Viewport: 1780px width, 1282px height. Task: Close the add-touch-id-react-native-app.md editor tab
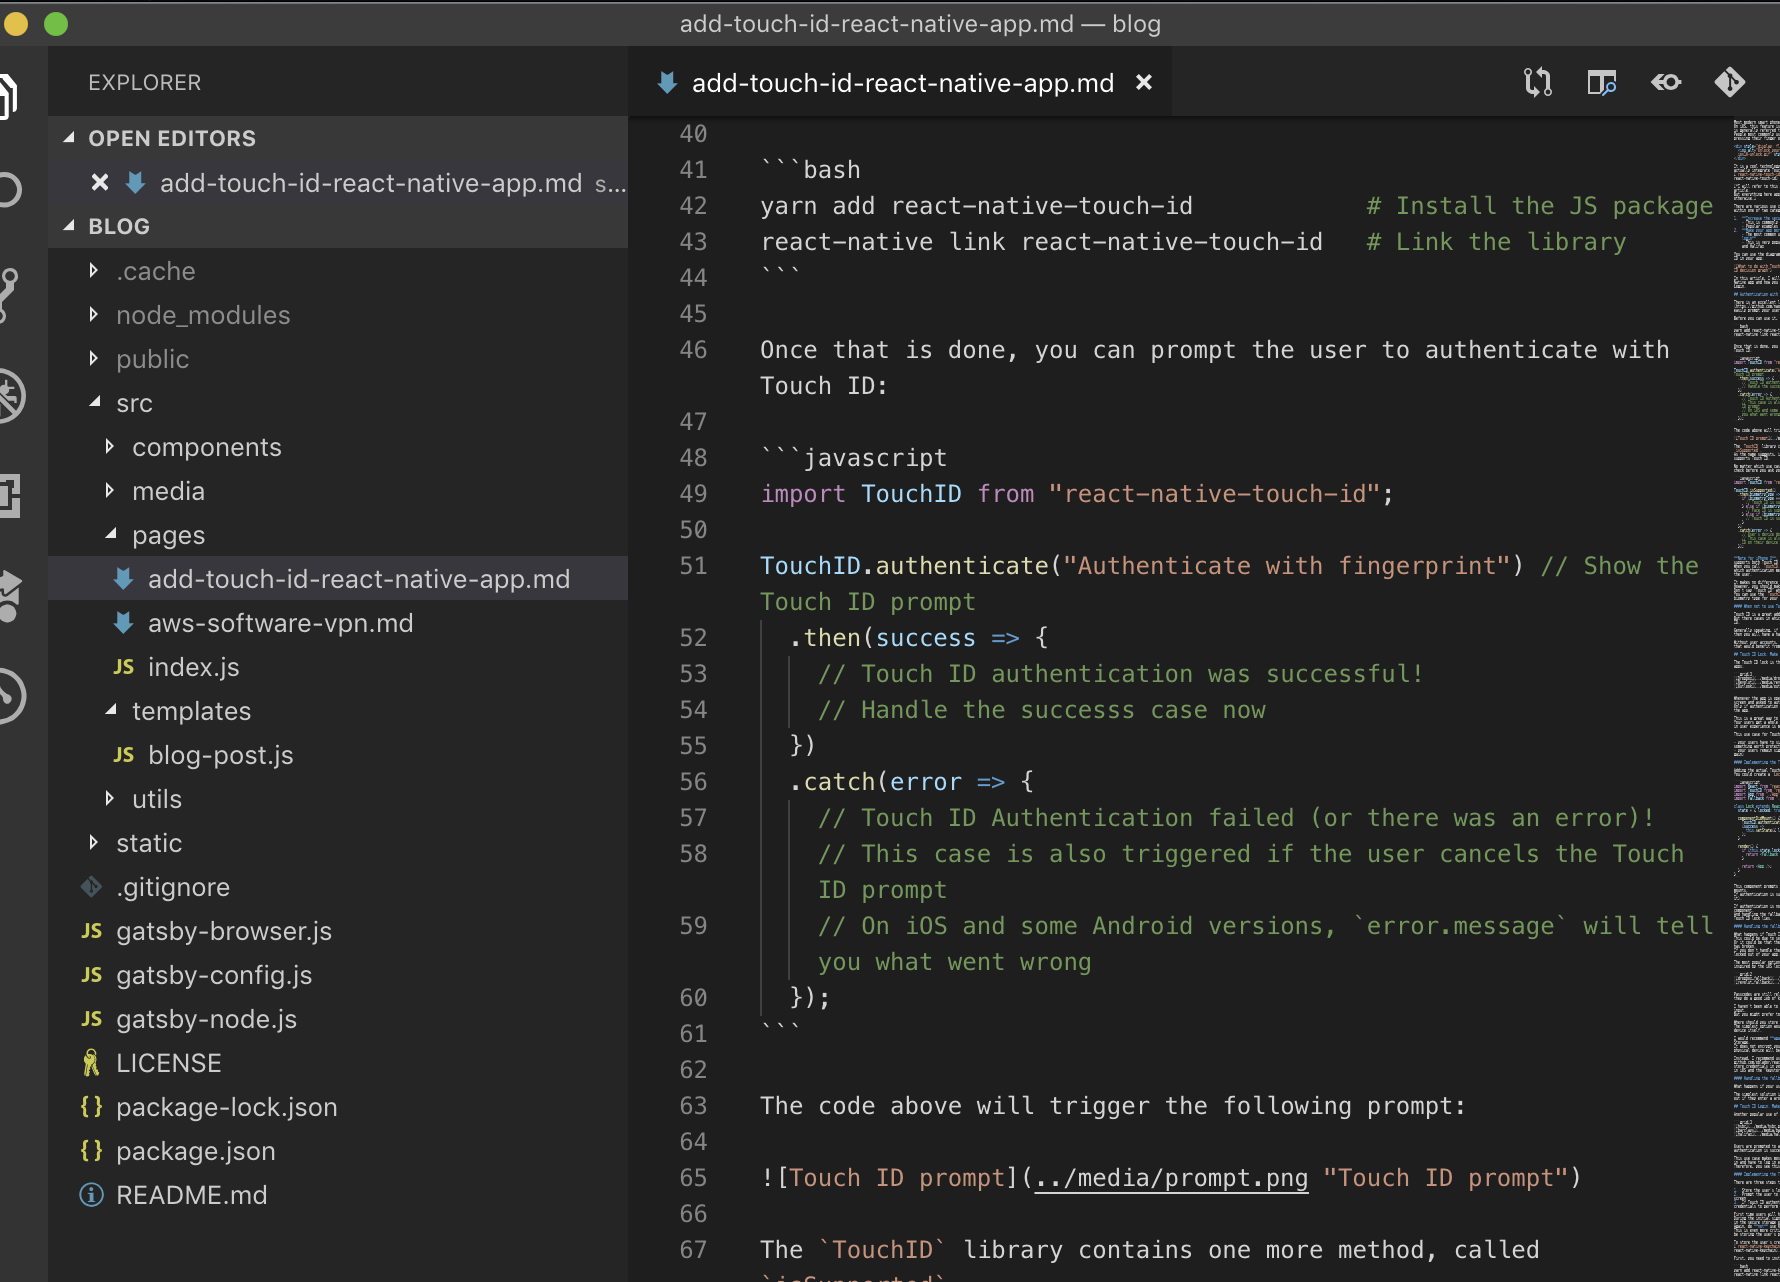[x=1144, y=82]
